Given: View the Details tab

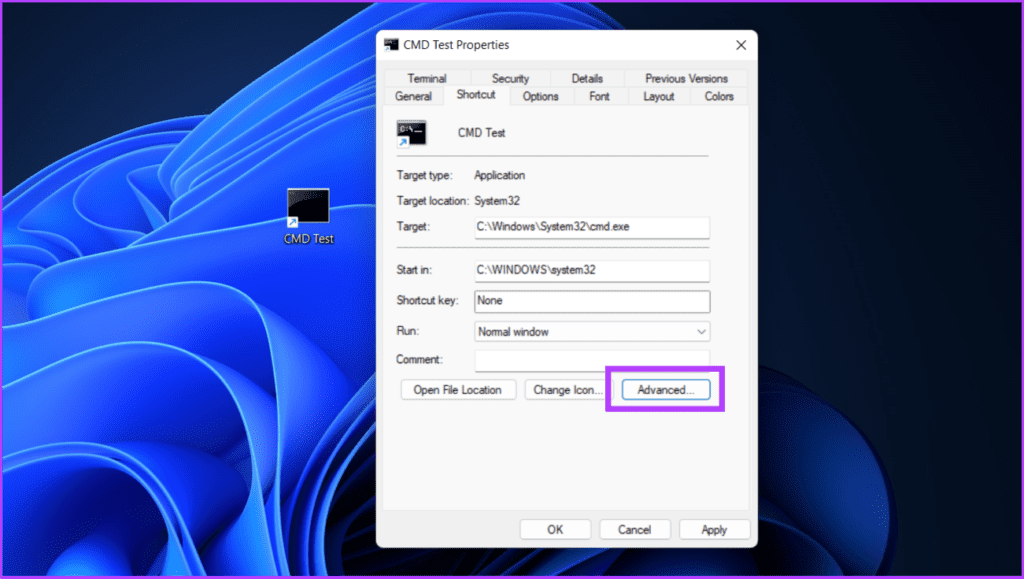Looking at the screenshot, I should pyautogui.click(x=587, y=78).
